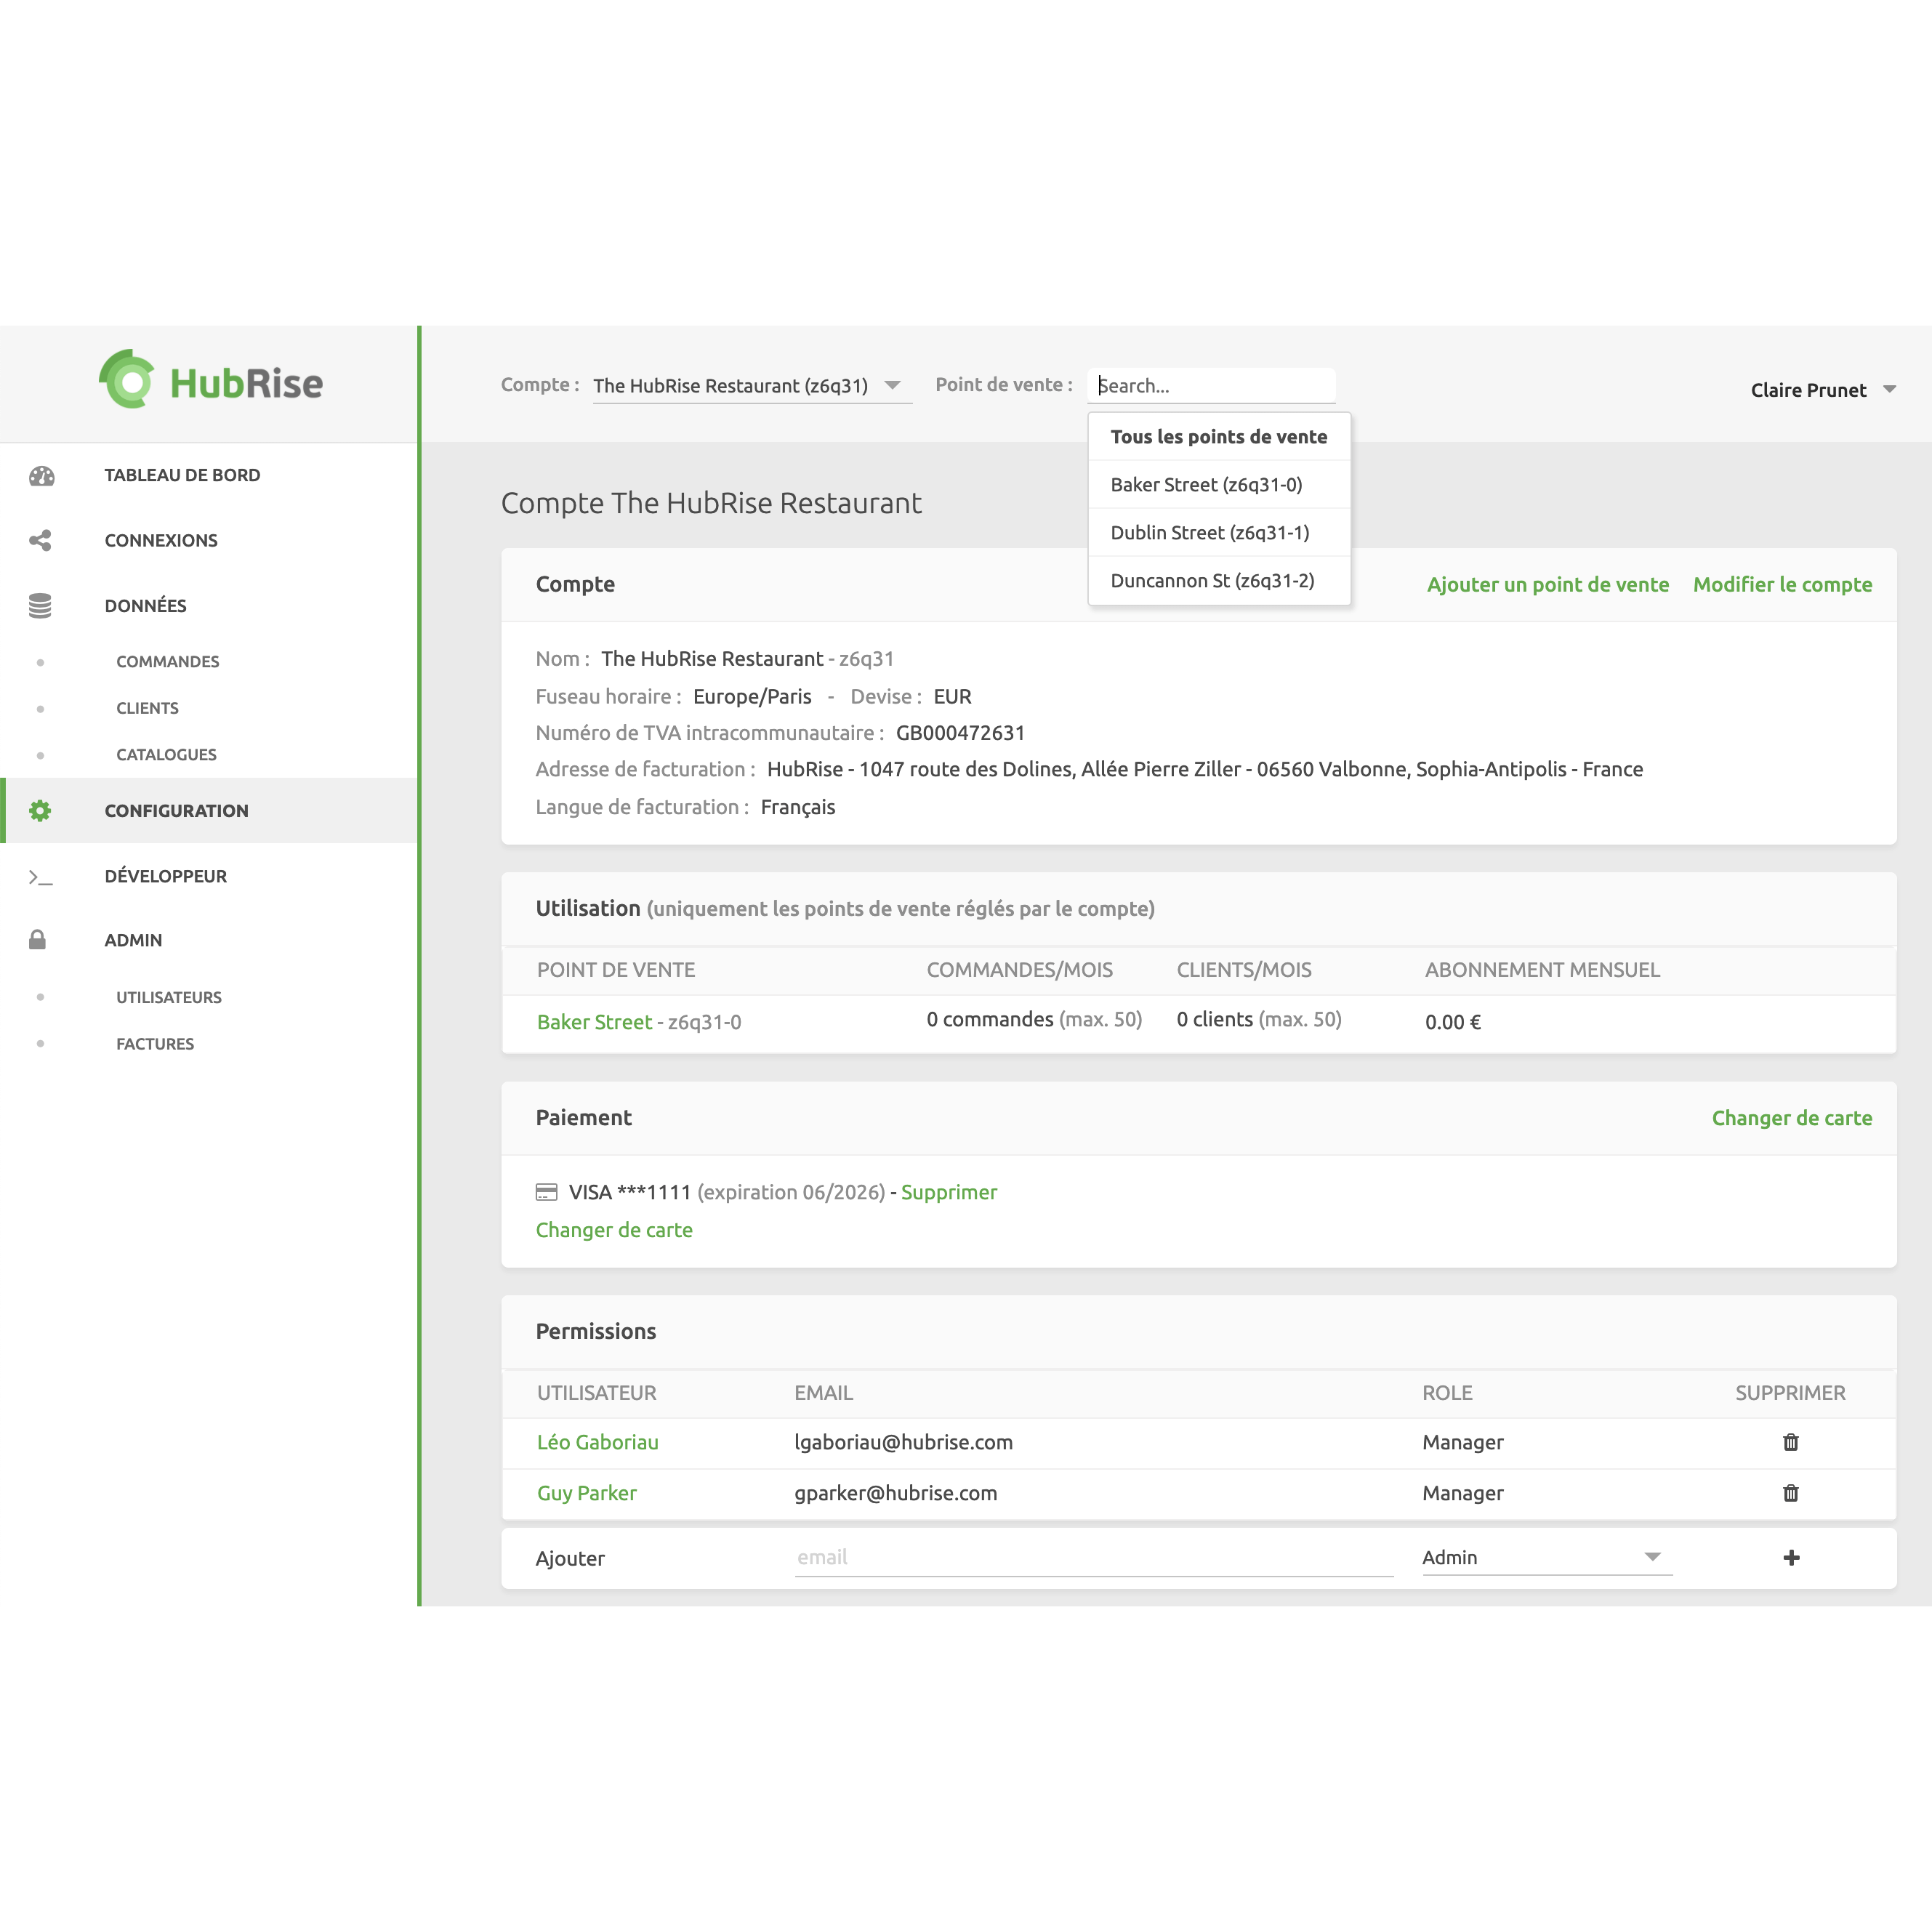Open the Admin role dropdown
This screenshot has width=1932, height=1932.
click(x=1546, y=1557)
